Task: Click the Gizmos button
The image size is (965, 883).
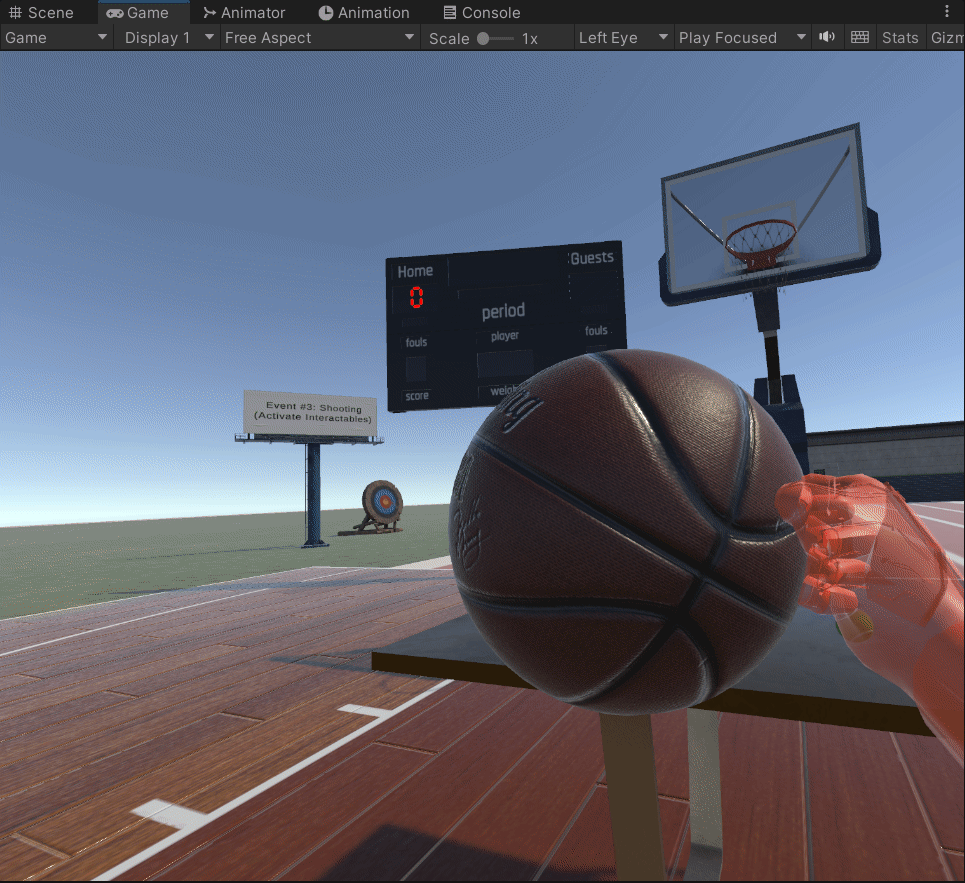Action: 946,37
